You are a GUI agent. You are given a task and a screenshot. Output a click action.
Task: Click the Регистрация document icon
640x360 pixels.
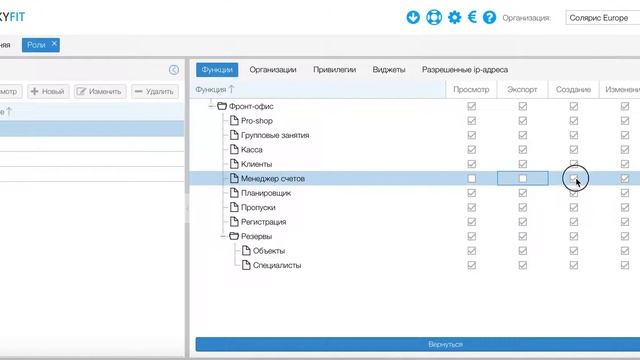[234, 222]
